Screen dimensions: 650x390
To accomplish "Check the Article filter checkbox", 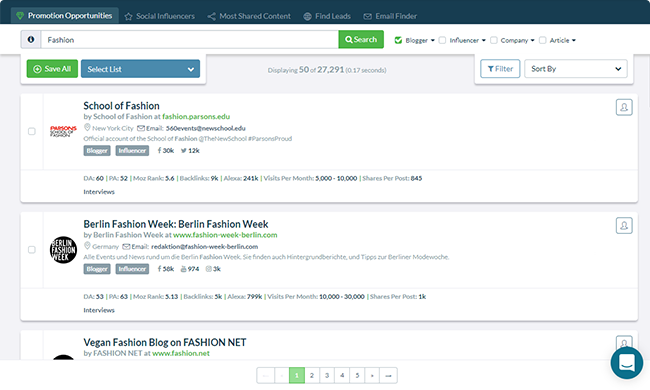I will [x=543, y=40].
